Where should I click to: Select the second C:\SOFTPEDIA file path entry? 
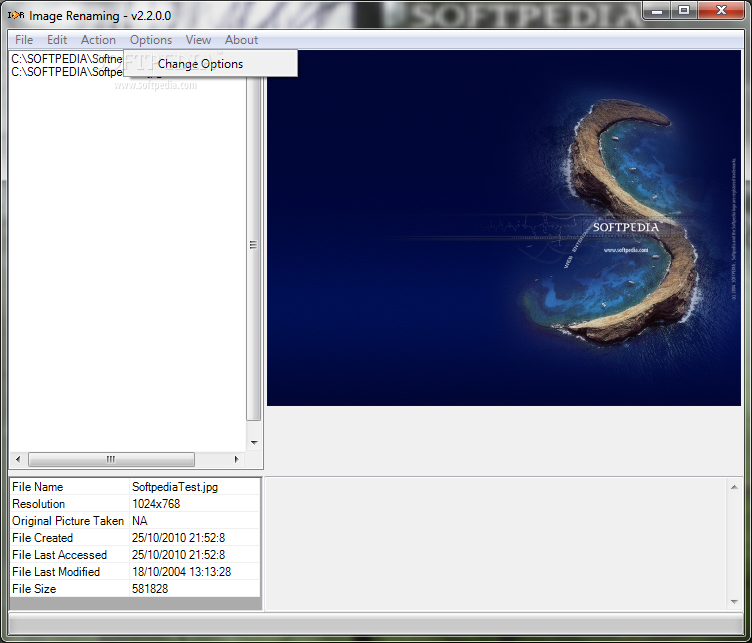pos(67,71)
